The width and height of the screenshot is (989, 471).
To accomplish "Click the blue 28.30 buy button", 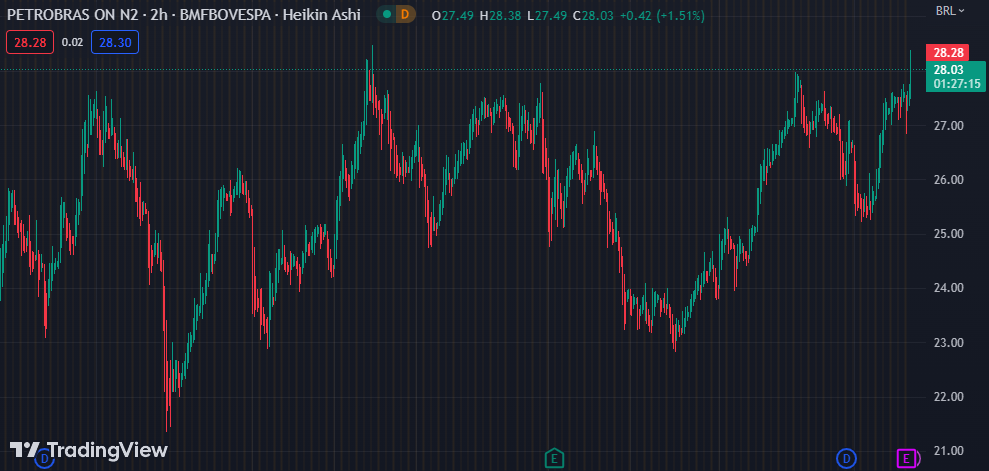I will pyautogui.click(x=115, y=42).
